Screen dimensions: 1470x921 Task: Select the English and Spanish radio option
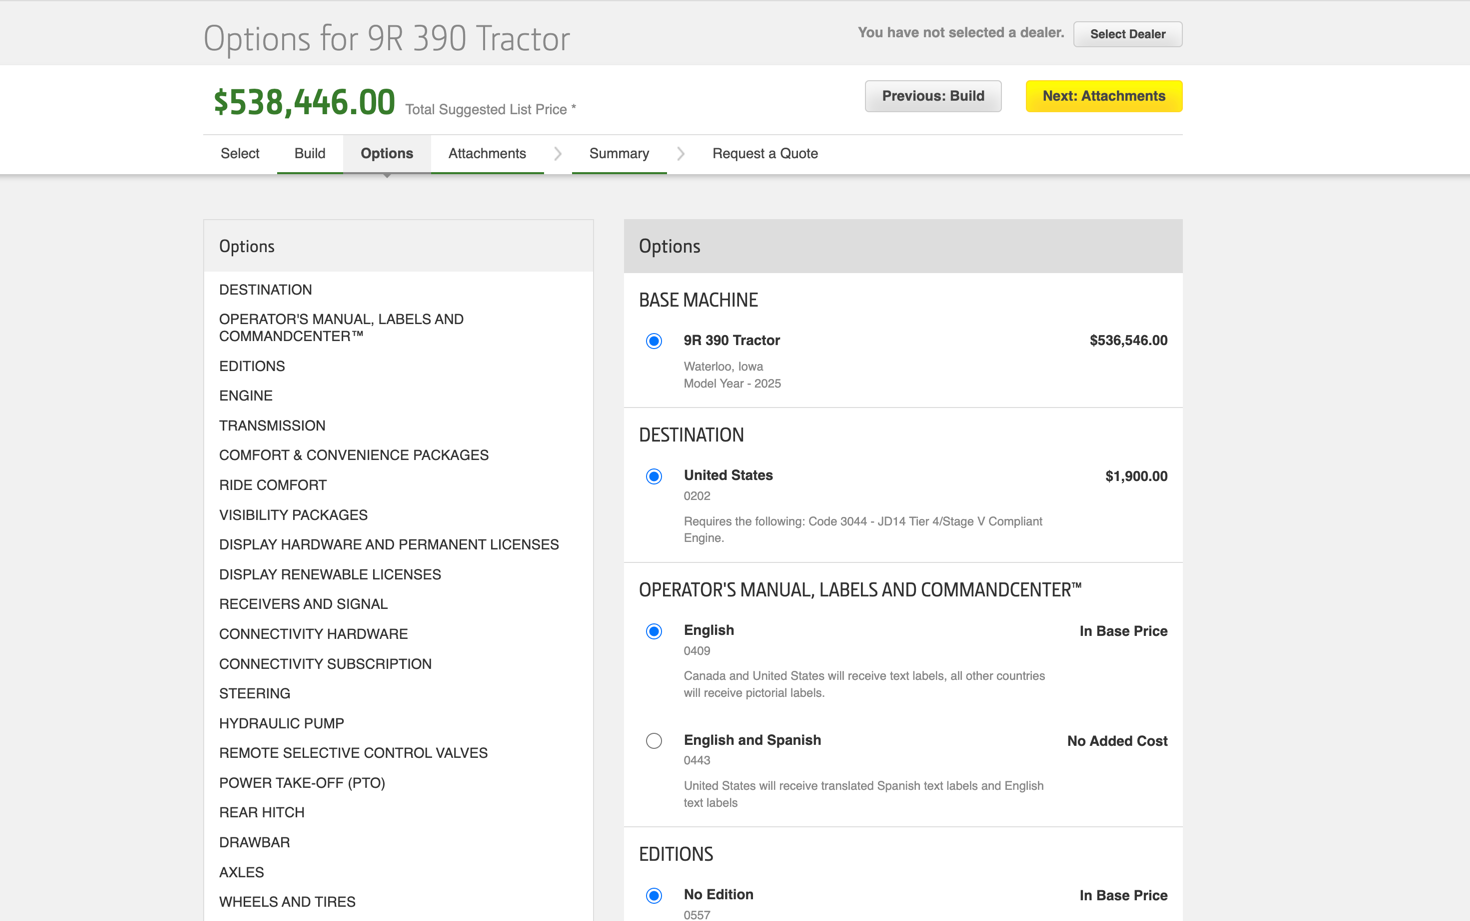654,741
